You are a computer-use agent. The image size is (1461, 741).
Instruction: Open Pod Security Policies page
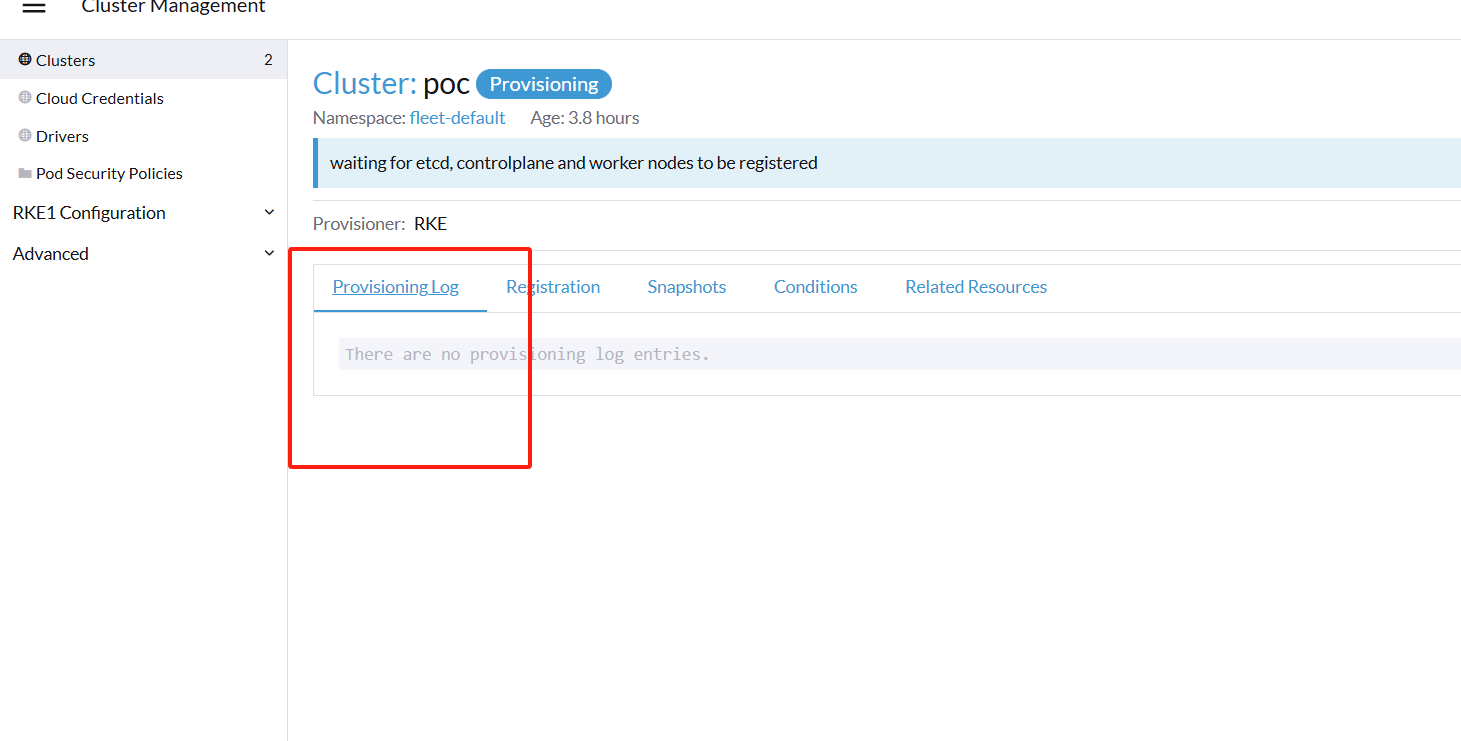[109, 173]
